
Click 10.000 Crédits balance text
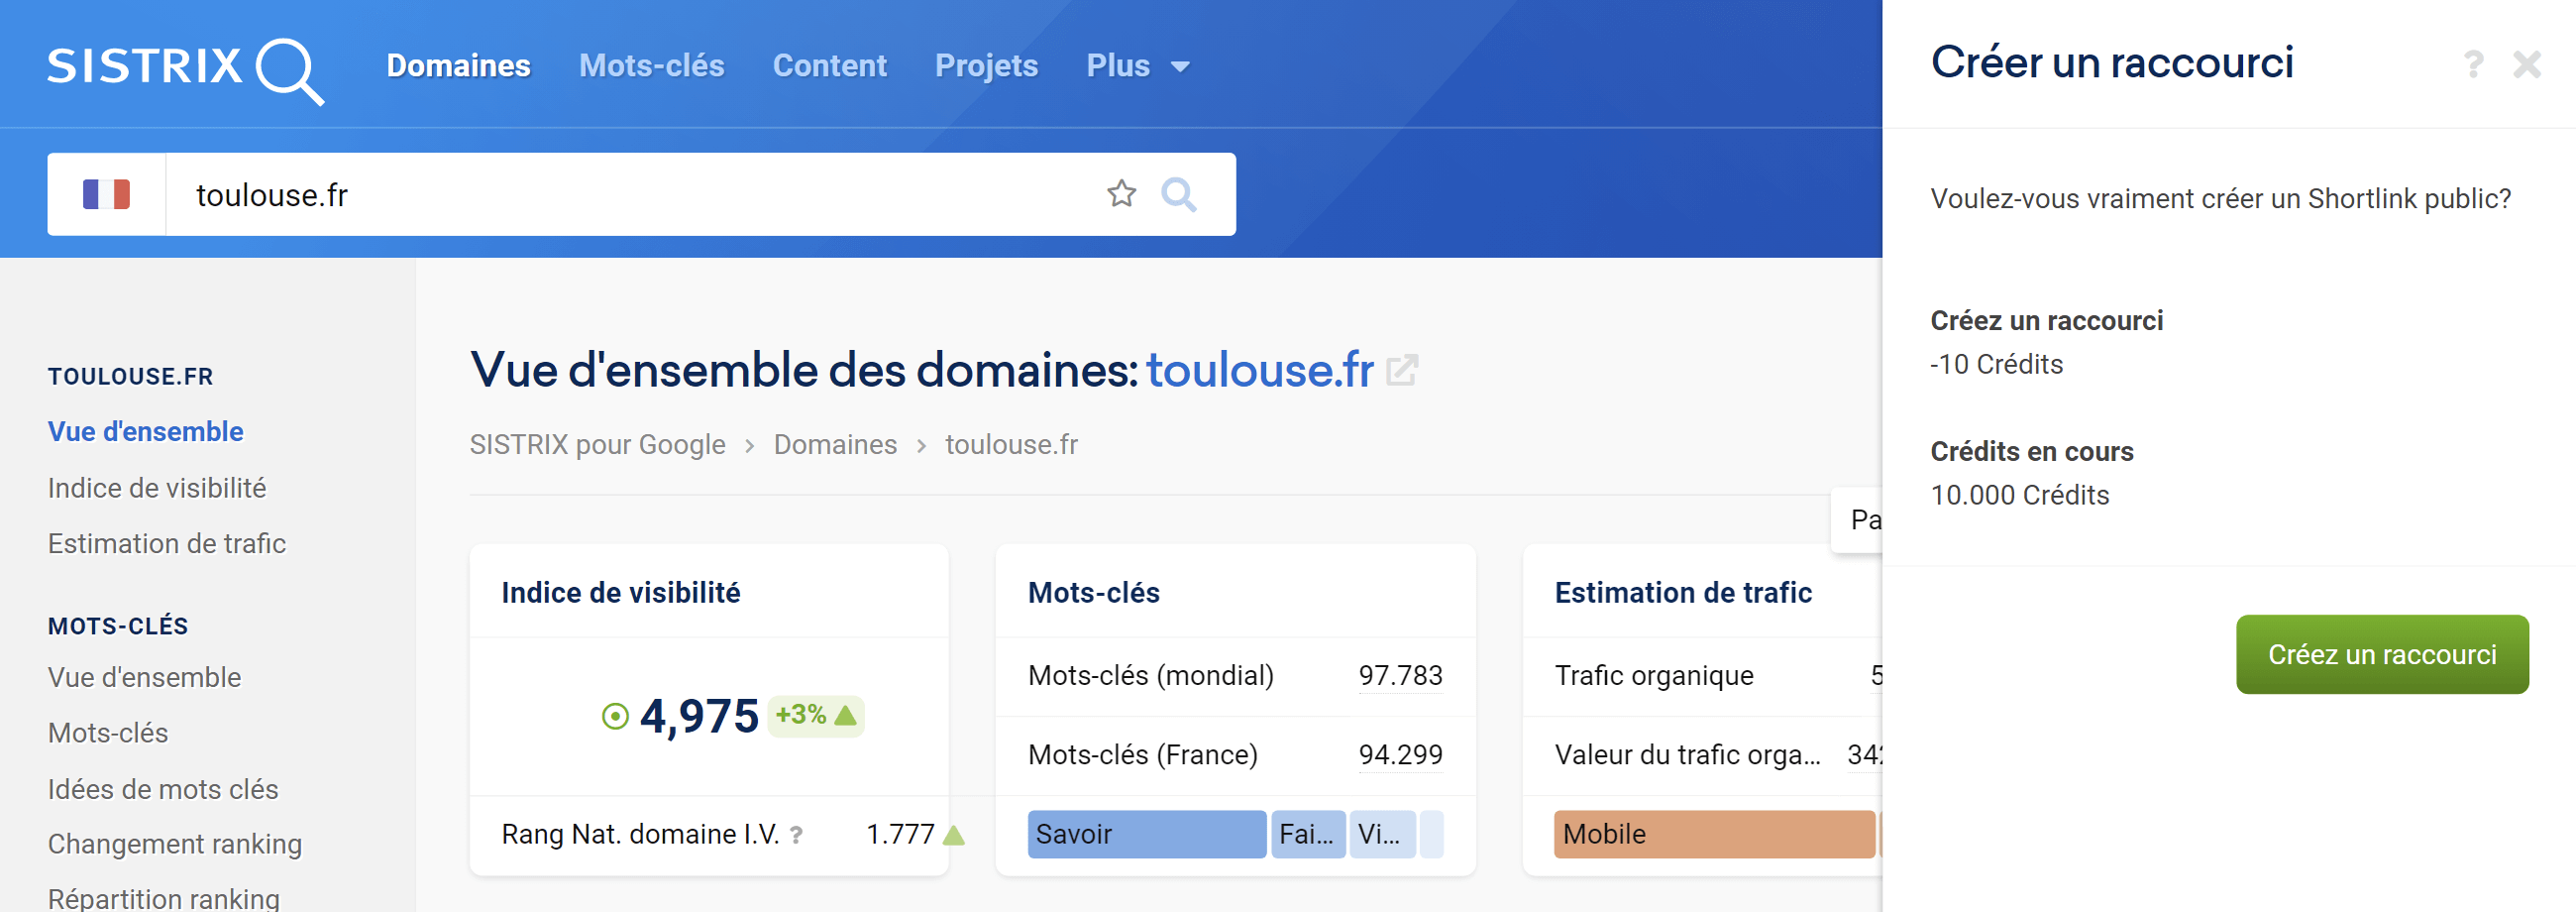click(x=2019, y=495)
